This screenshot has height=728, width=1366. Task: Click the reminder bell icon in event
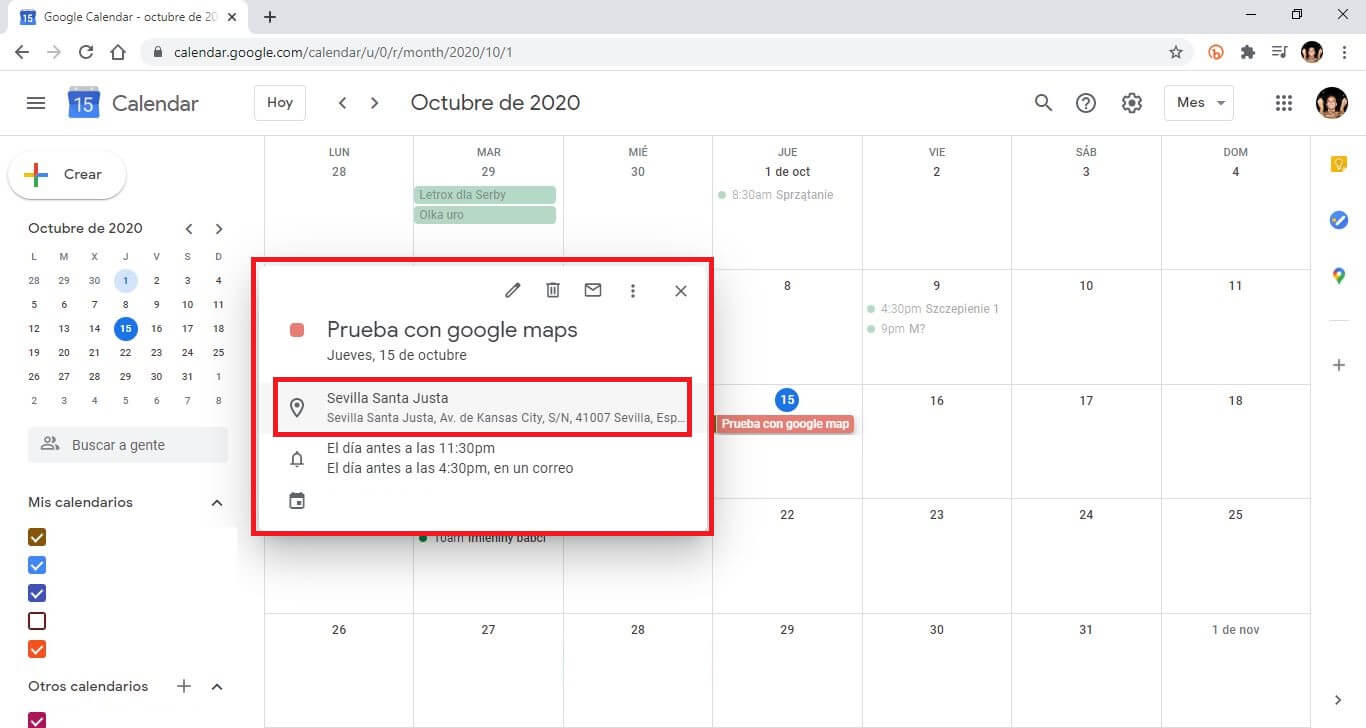click(297, 459)
